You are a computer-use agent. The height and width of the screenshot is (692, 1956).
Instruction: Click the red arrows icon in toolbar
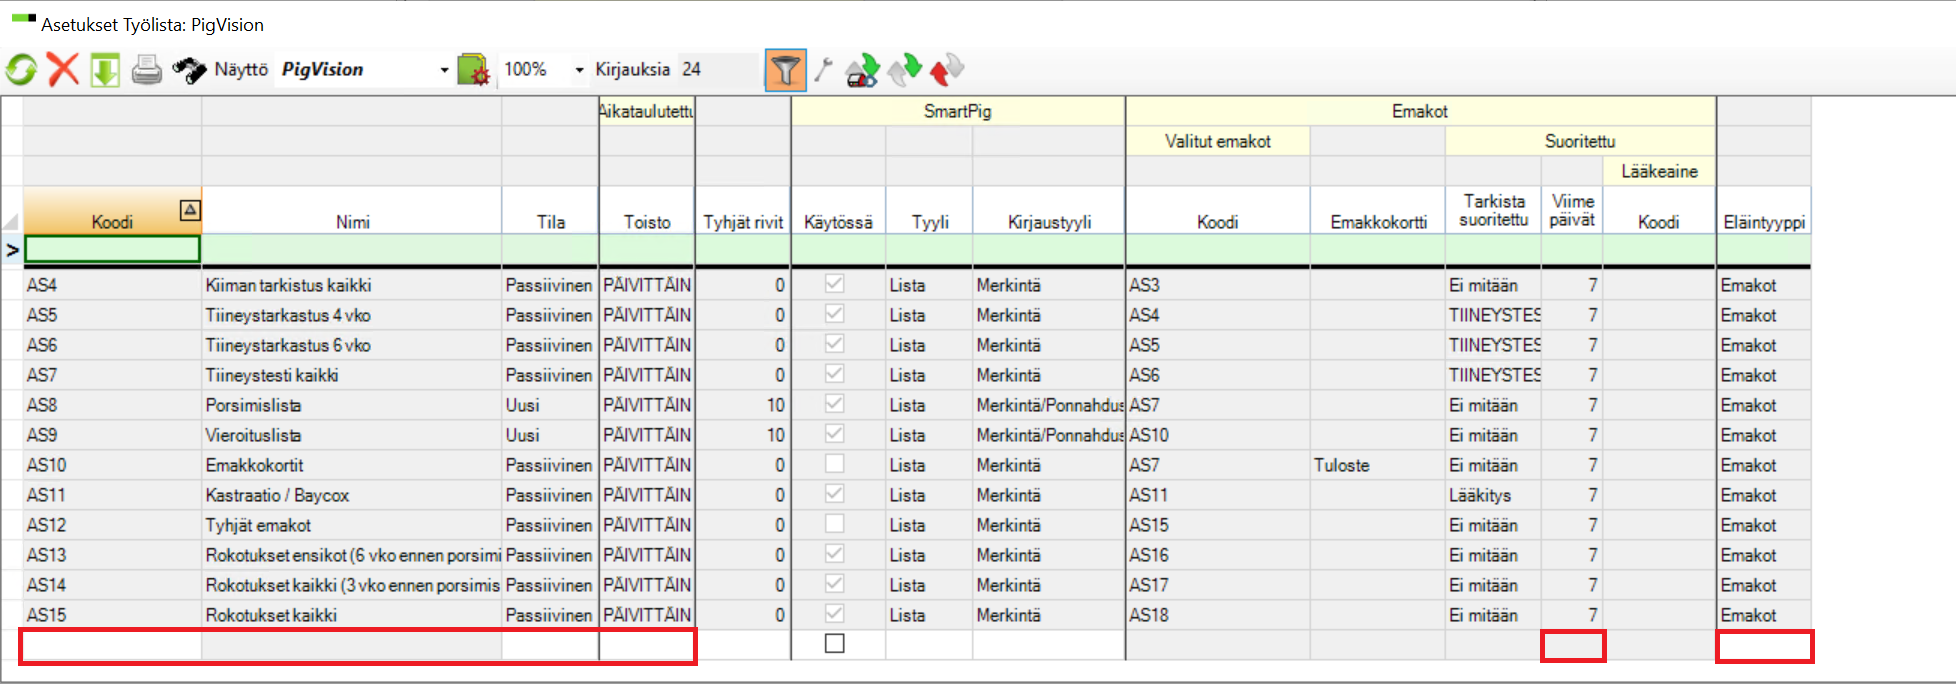pos(947,69)
